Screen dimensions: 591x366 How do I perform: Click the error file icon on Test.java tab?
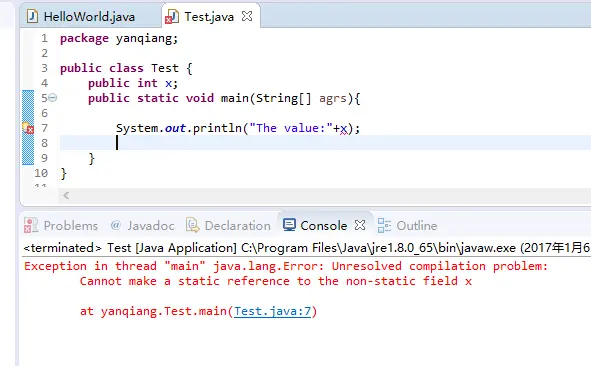(x=172, y=17)
